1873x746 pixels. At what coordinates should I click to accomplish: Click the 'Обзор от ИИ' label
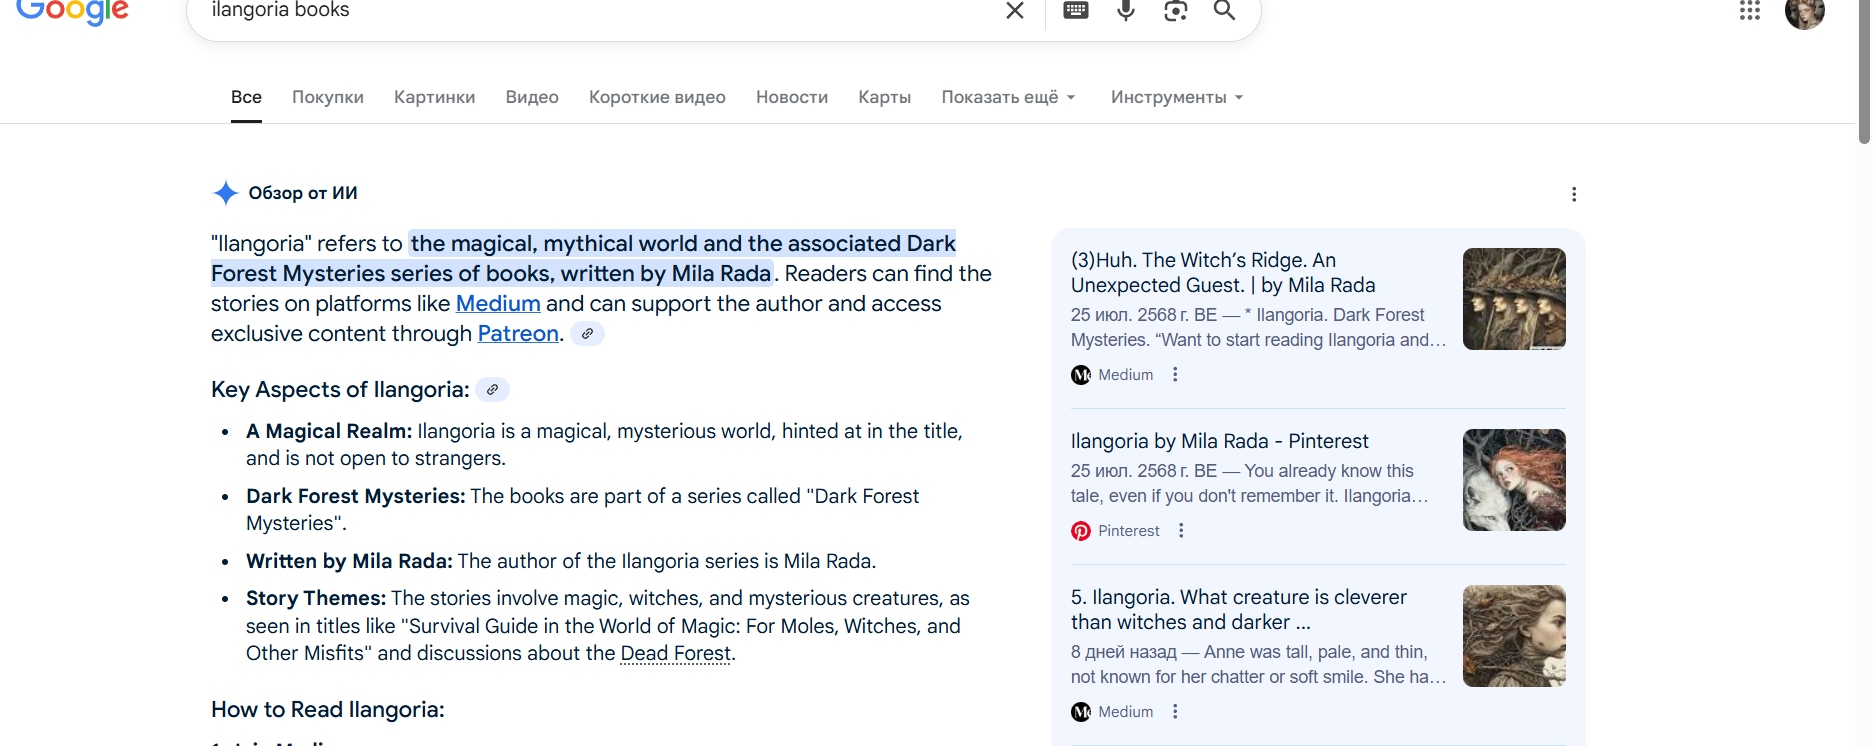click(303, 193)
